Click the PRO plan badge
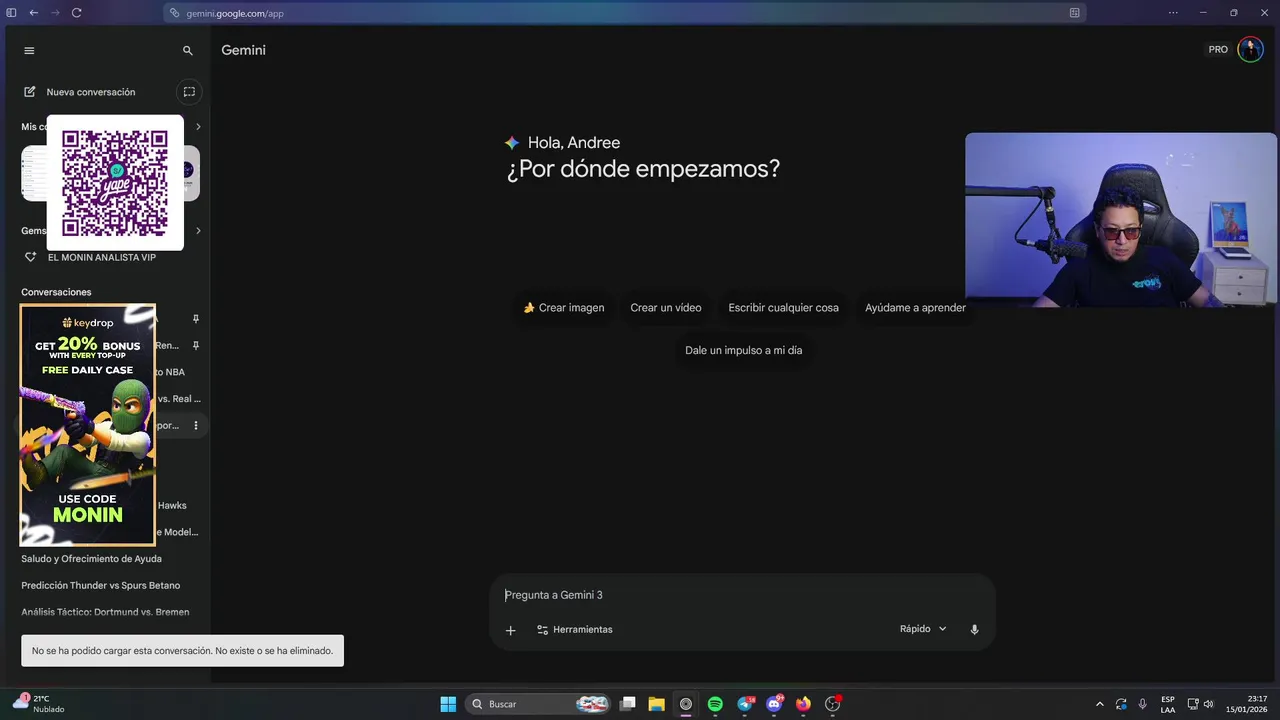The width and height of the screenshot is (1280, 720). pos(1218,50)
